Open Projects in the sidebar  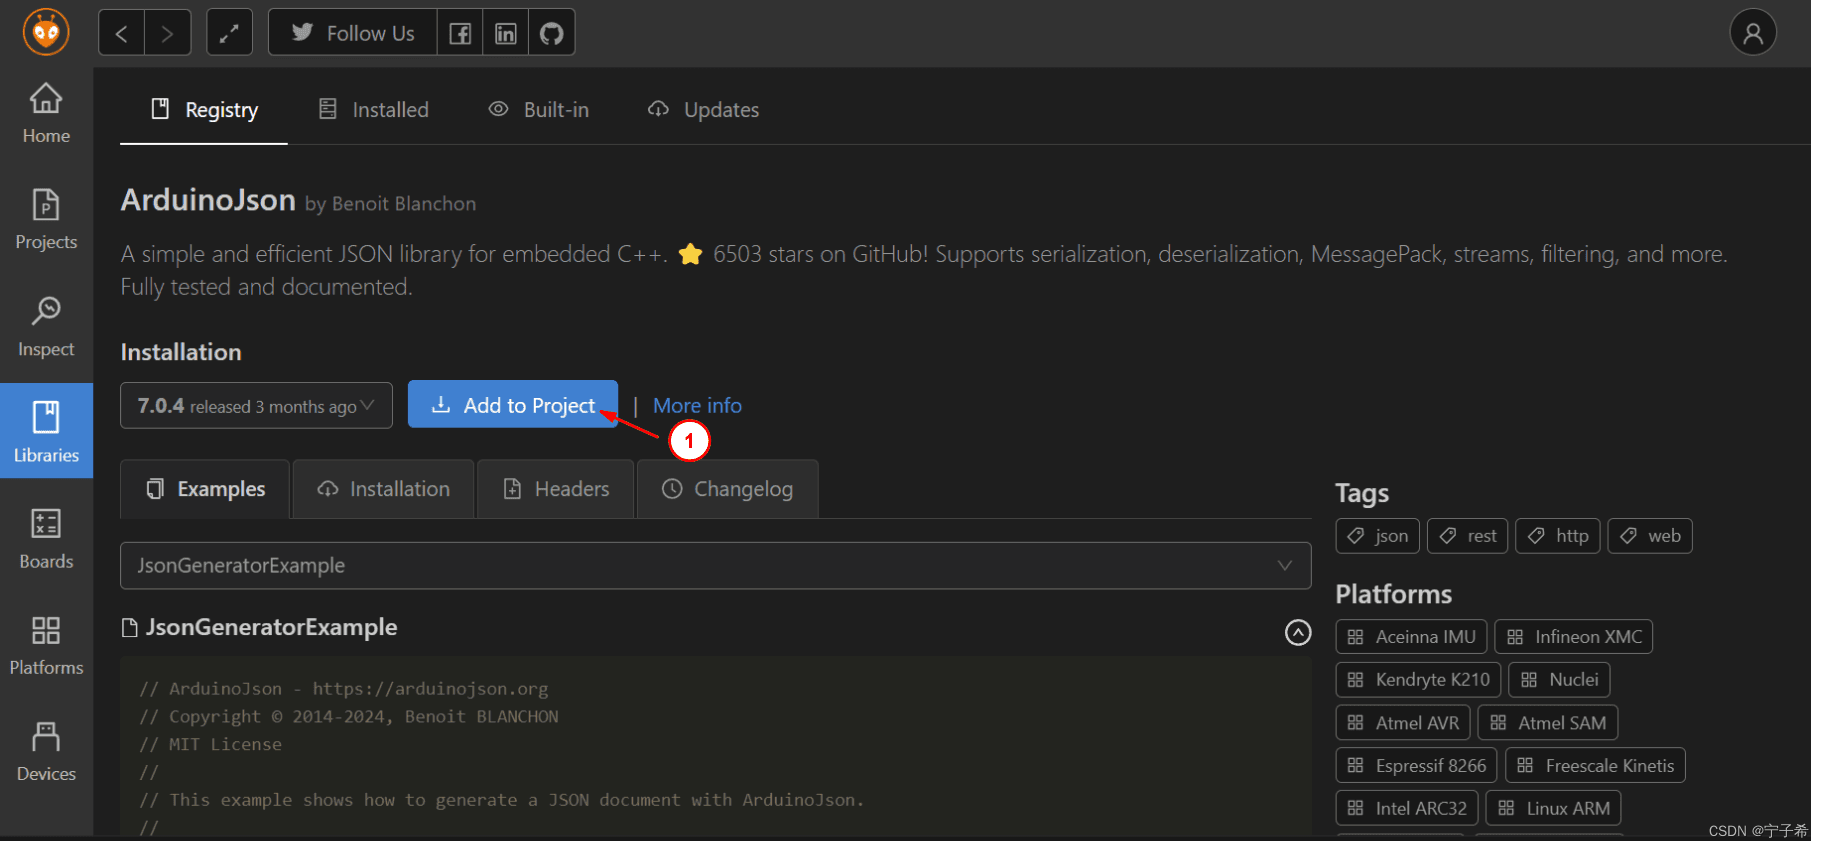coord(46,220)
